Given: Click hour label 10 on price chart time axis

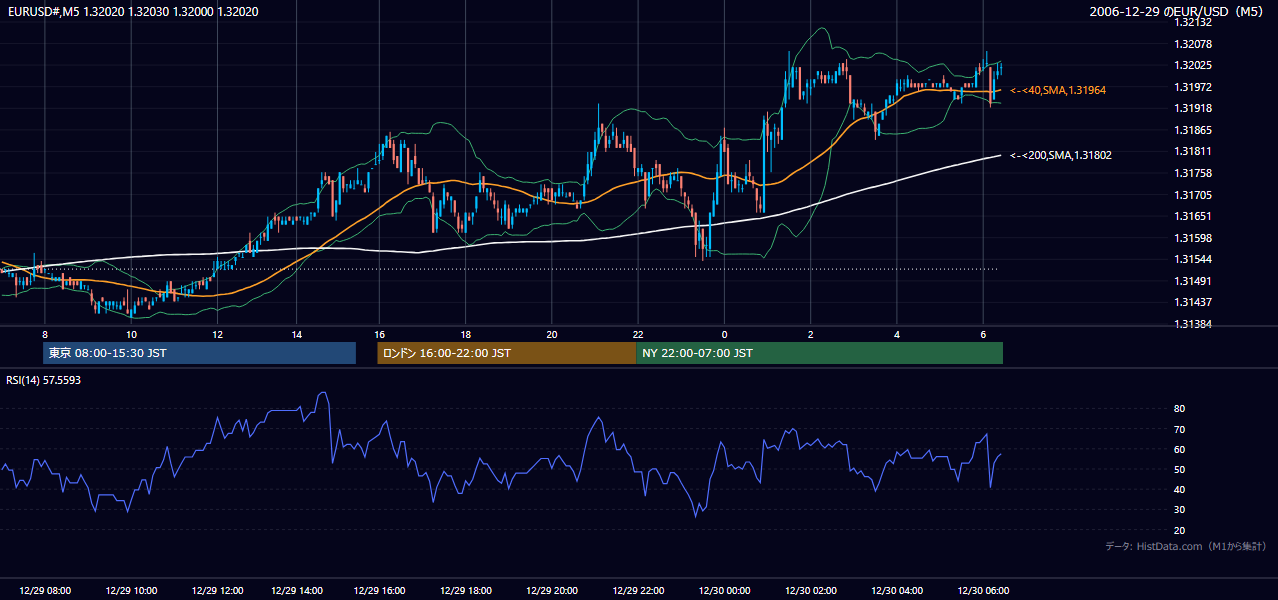Looking at the screenshot, I should point(132,334).
